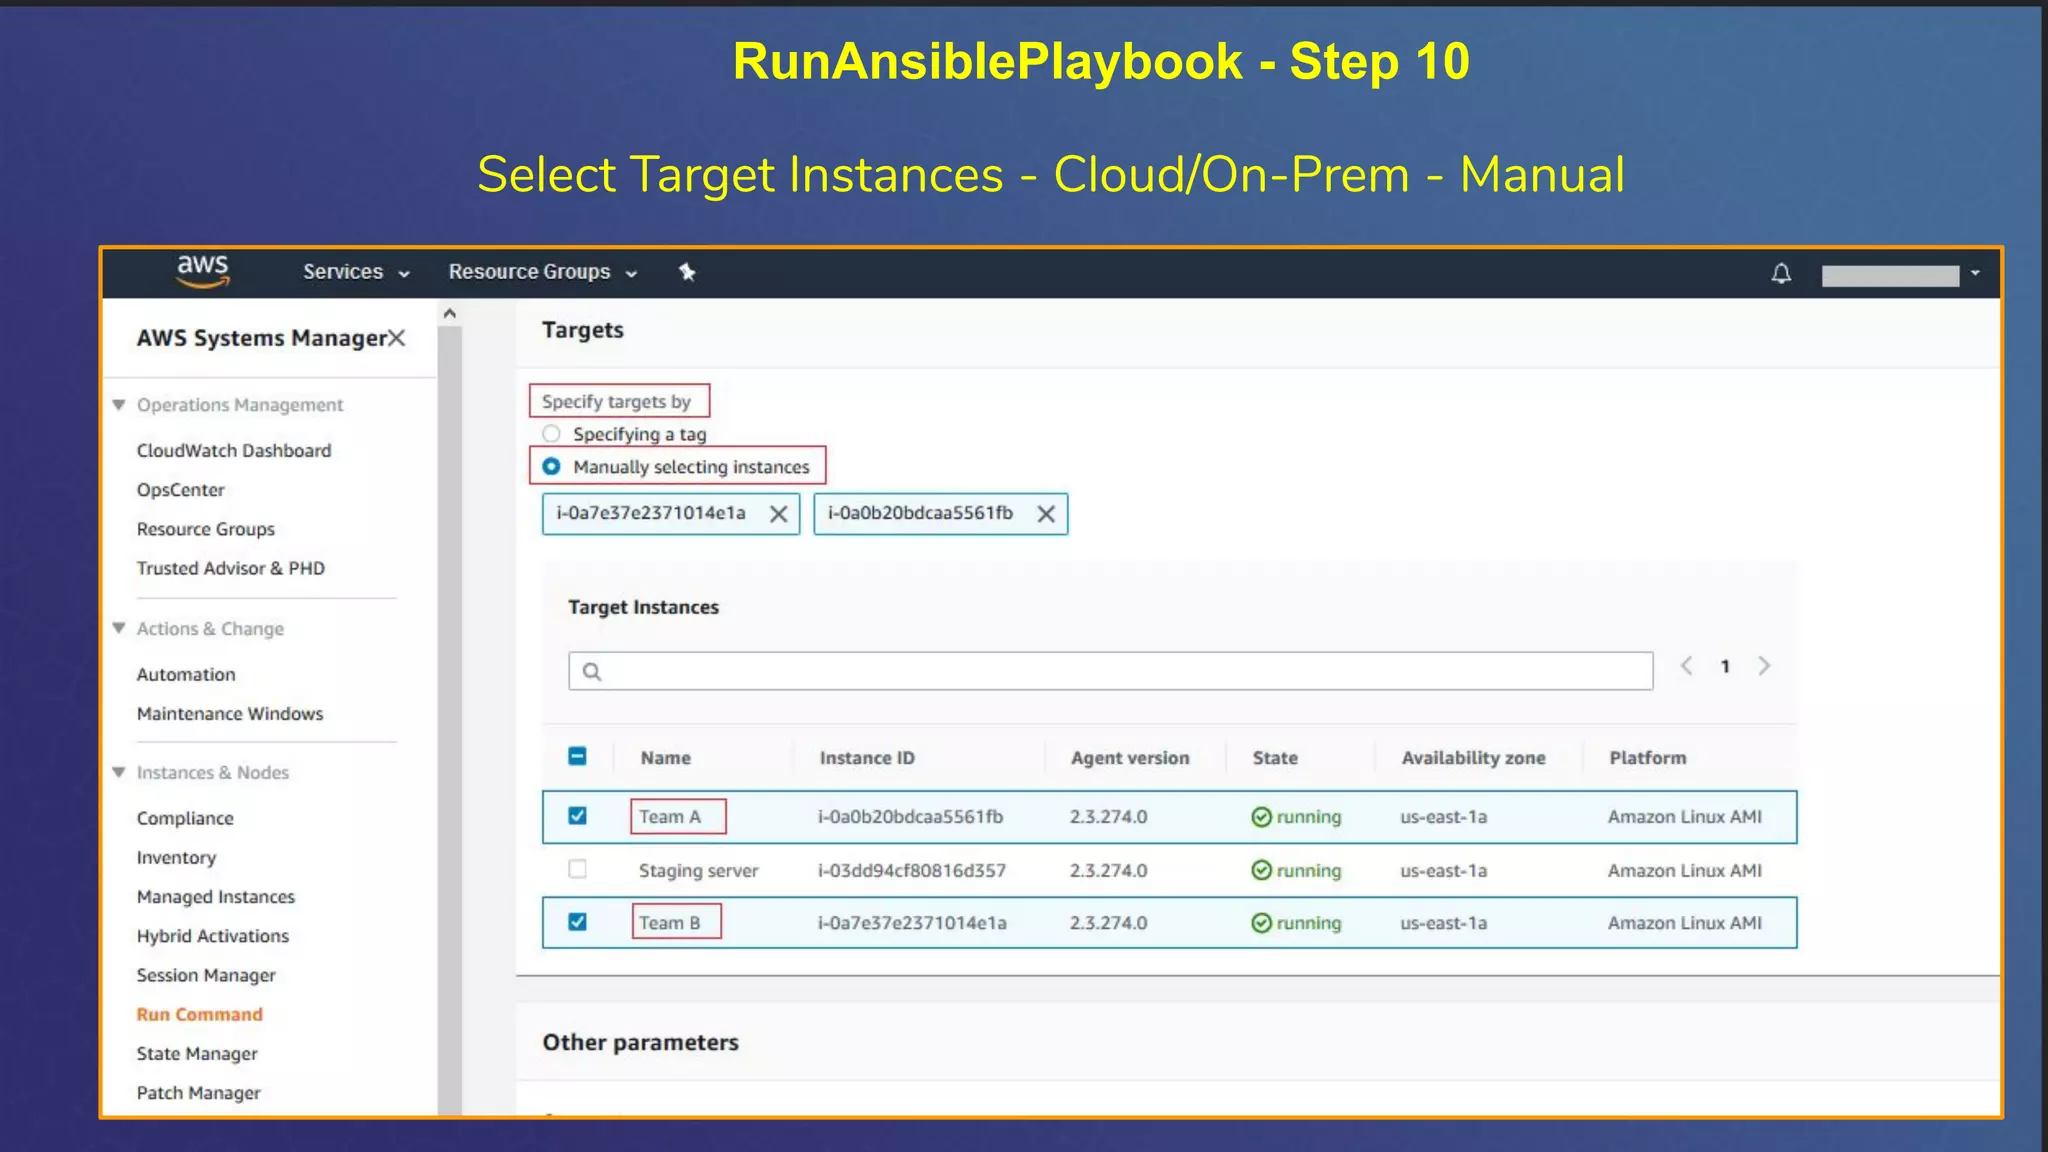Sort by the Agent version column header
This screenshot has height=1152, width=2048.
click(1130, 758)
